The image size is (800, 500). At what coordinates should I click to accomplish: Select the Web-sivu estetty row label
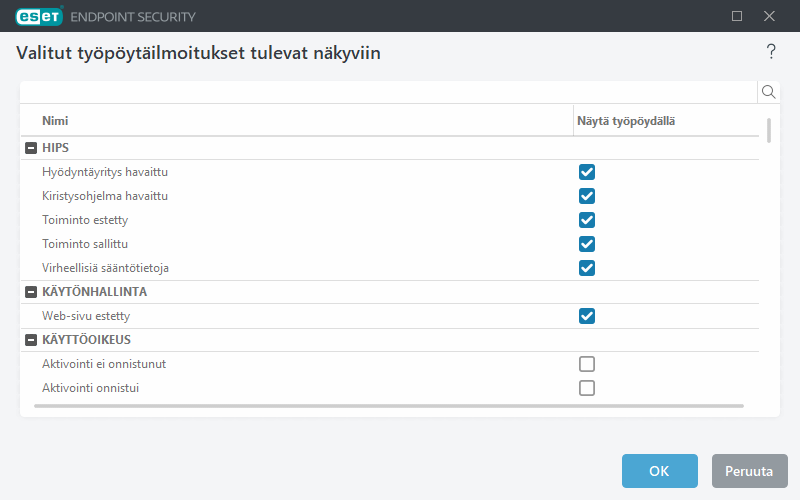pyautogui.click(x=86, y=316)
